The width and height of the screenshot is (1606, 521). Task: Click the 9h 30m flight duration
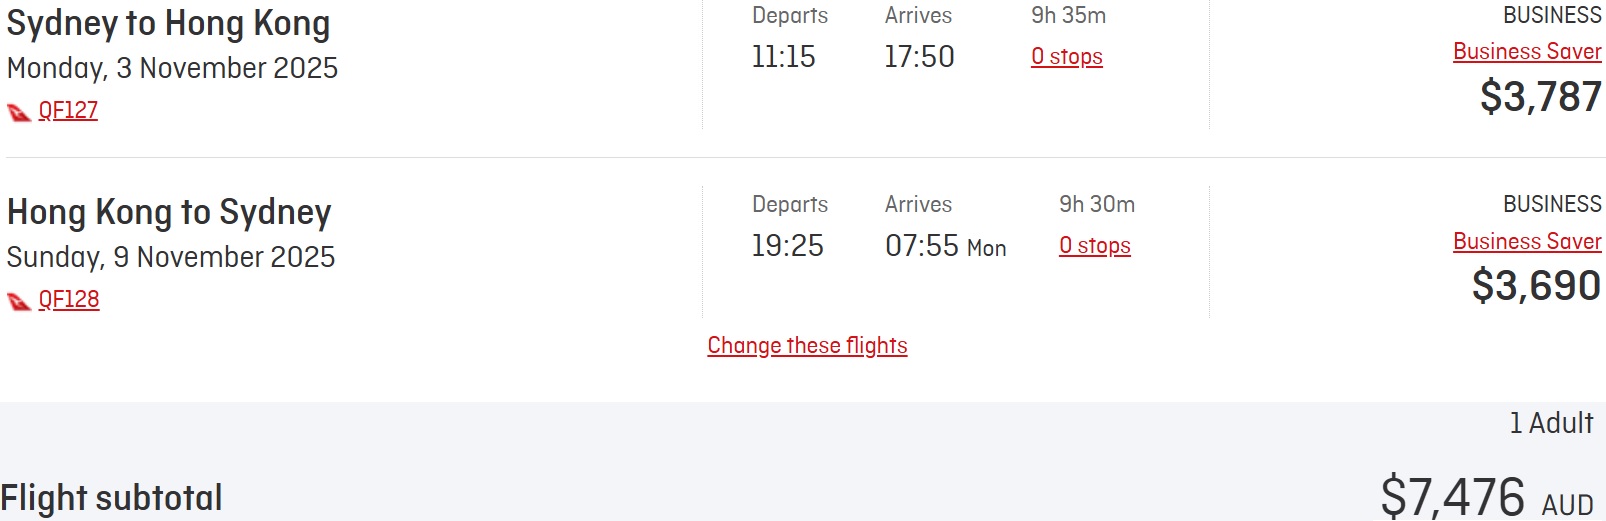pos(1097,205)
